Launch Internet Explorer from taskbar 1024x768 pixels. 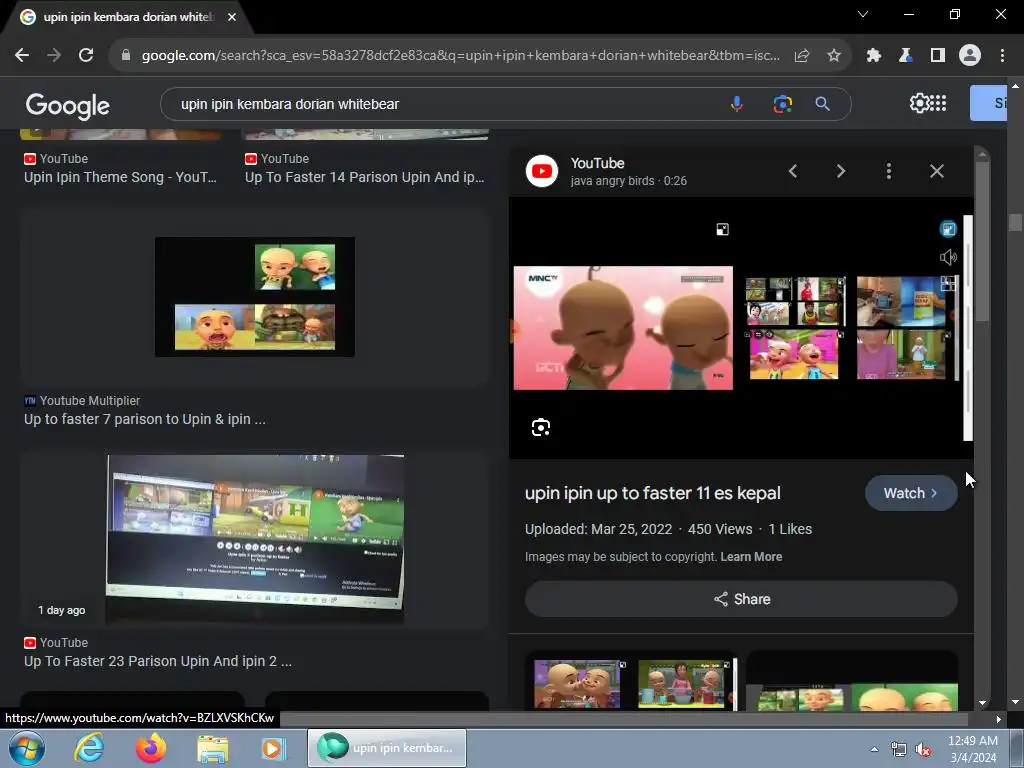[x=89, y=748]
